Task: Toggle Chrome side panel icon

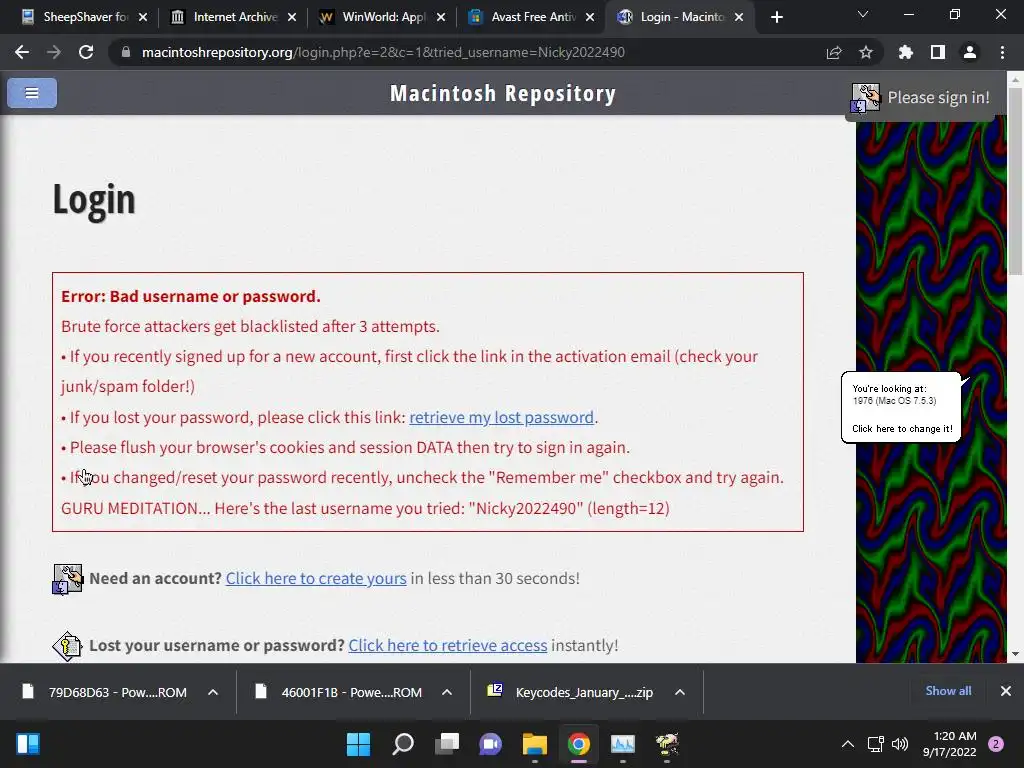Action: tap(938, 52)
